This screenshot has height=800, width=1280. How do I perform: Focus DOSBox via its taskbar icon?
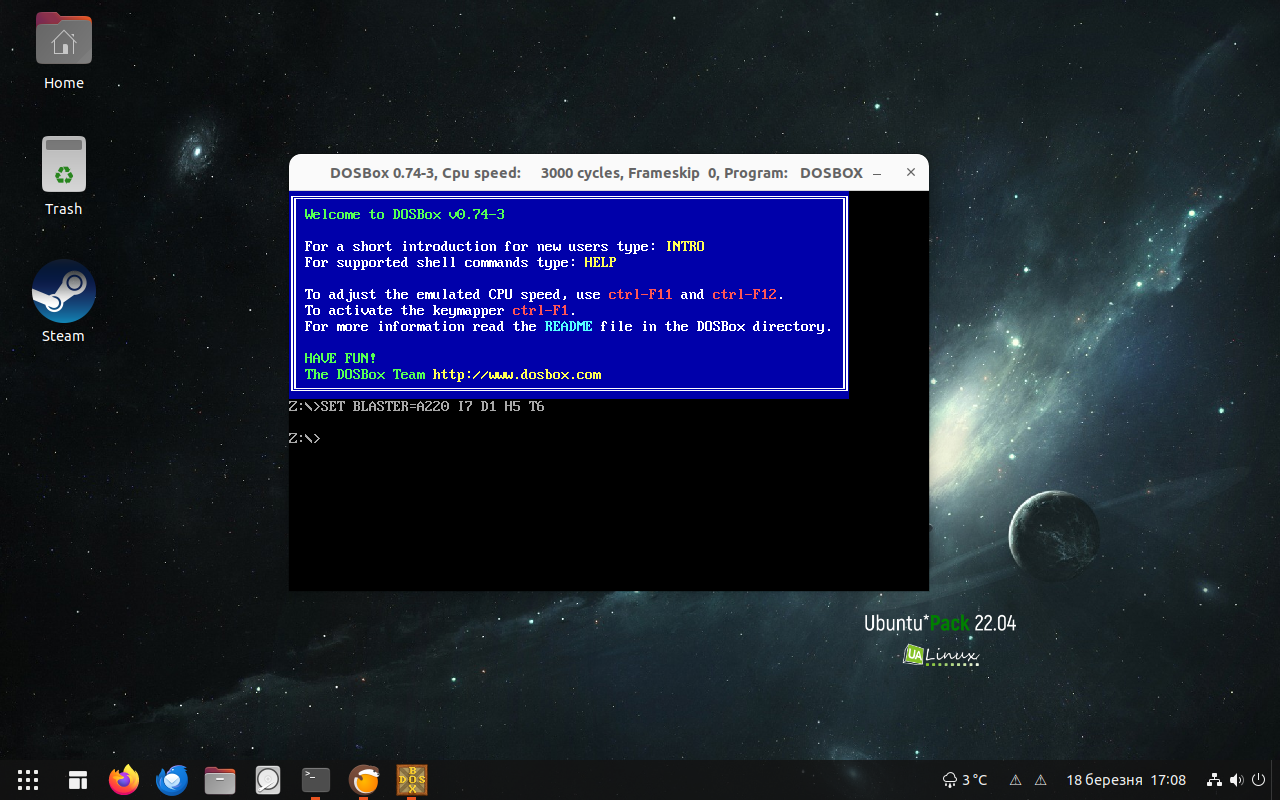412,779
